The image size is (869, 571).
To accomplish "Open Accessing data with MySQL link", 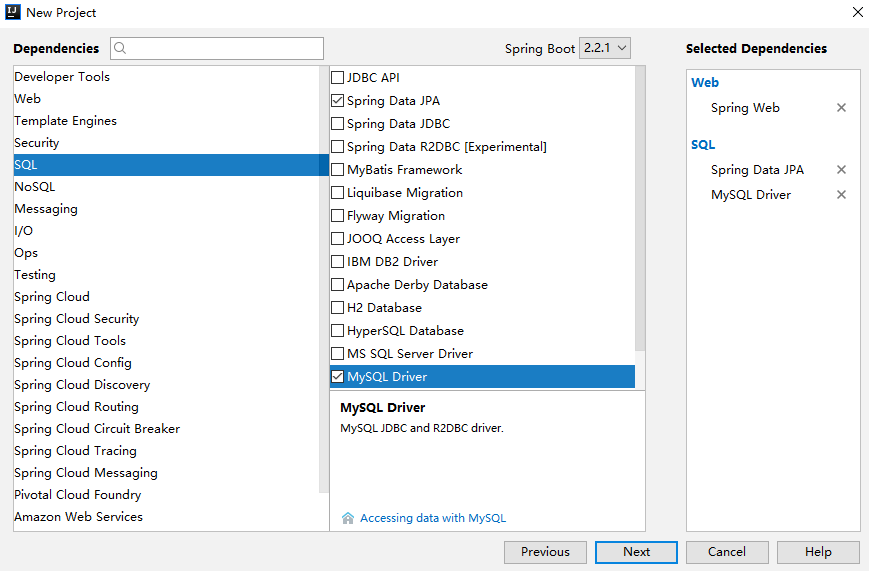I will (433, 518).
